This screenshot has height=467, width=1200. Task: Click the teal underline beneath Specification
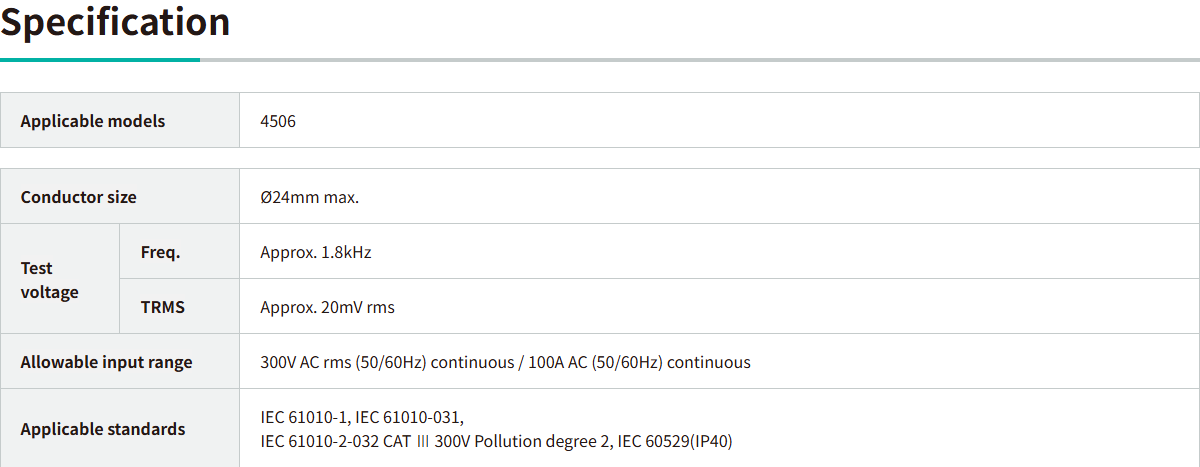(100, 60)
